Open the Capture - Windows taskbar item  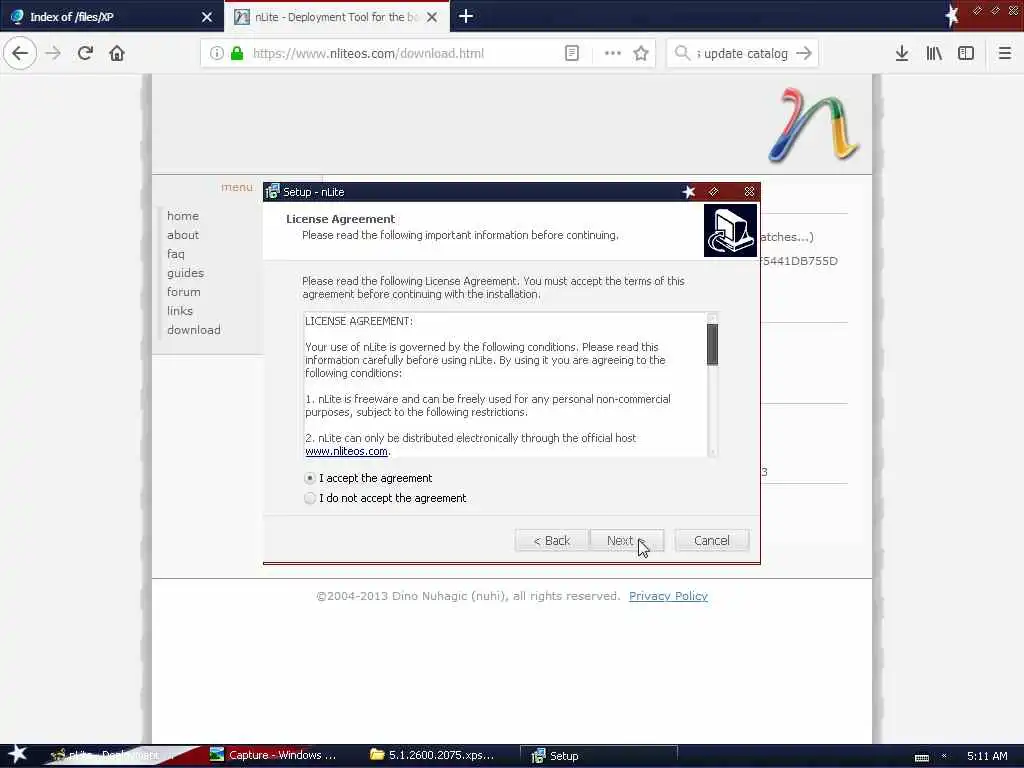pyautogui.click(x=274, y=755)
